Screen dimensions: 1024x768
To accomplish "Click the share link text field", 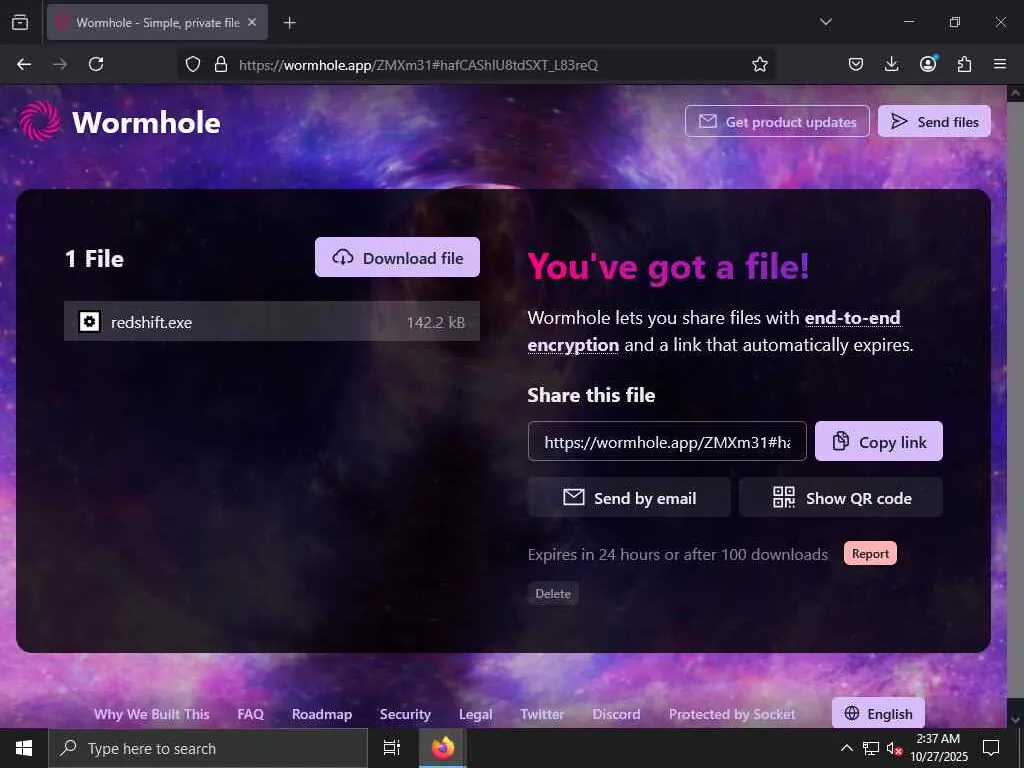I will click(667, 441).
